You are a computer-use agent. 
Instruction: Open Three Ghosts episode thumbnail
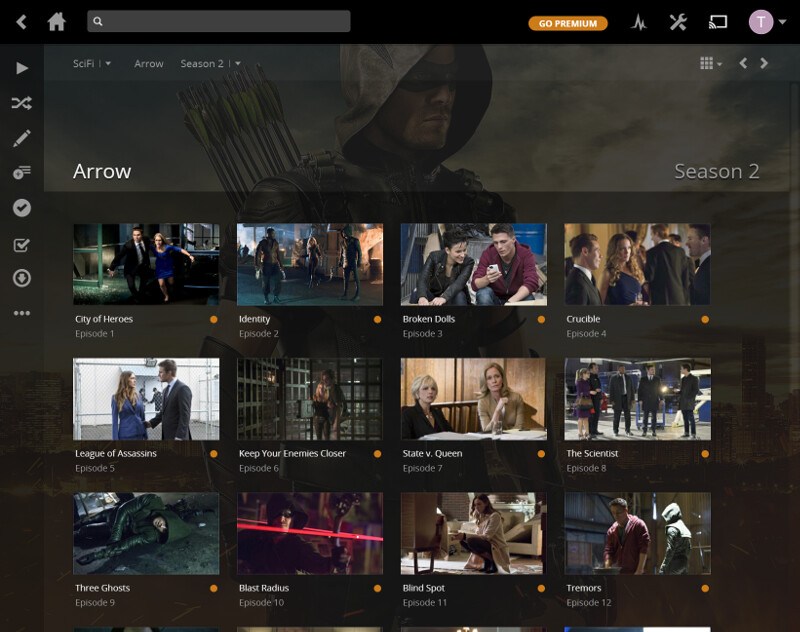[x=146, y=534]
